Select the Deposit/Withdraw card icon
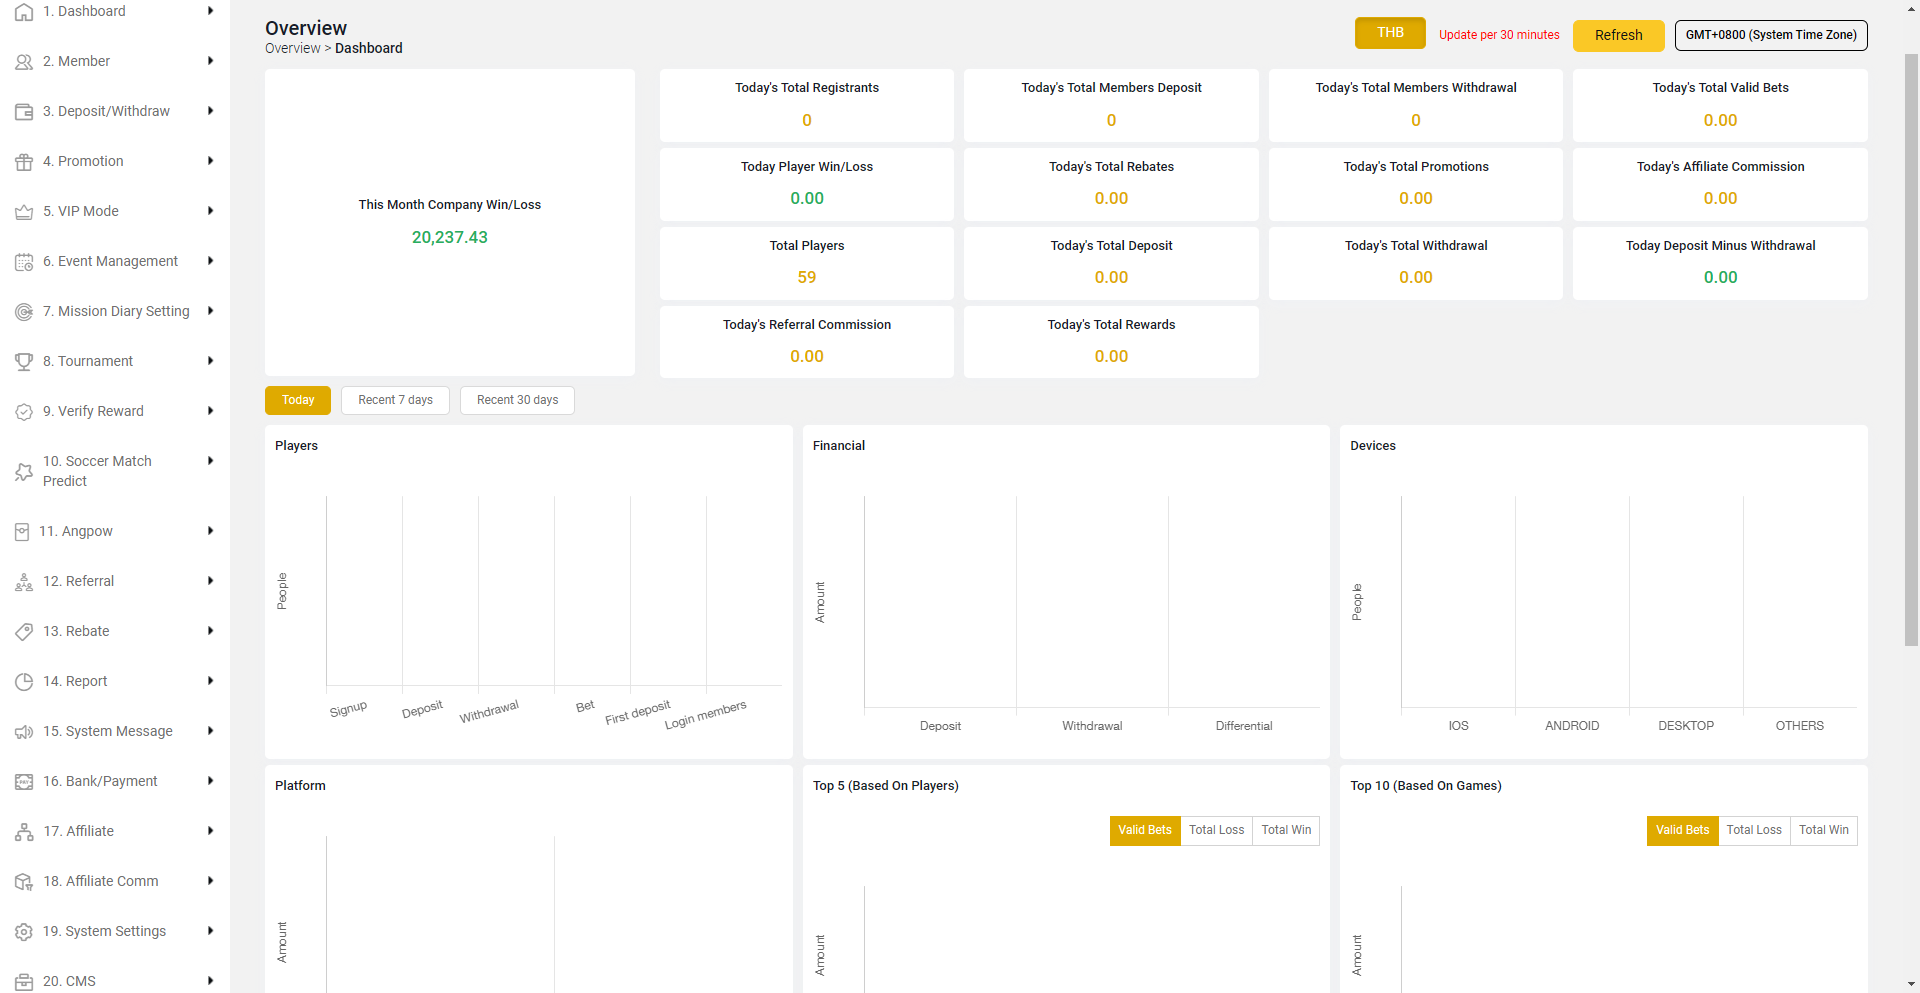Viewport: 1920px width, 993px height. coord(24,111)
